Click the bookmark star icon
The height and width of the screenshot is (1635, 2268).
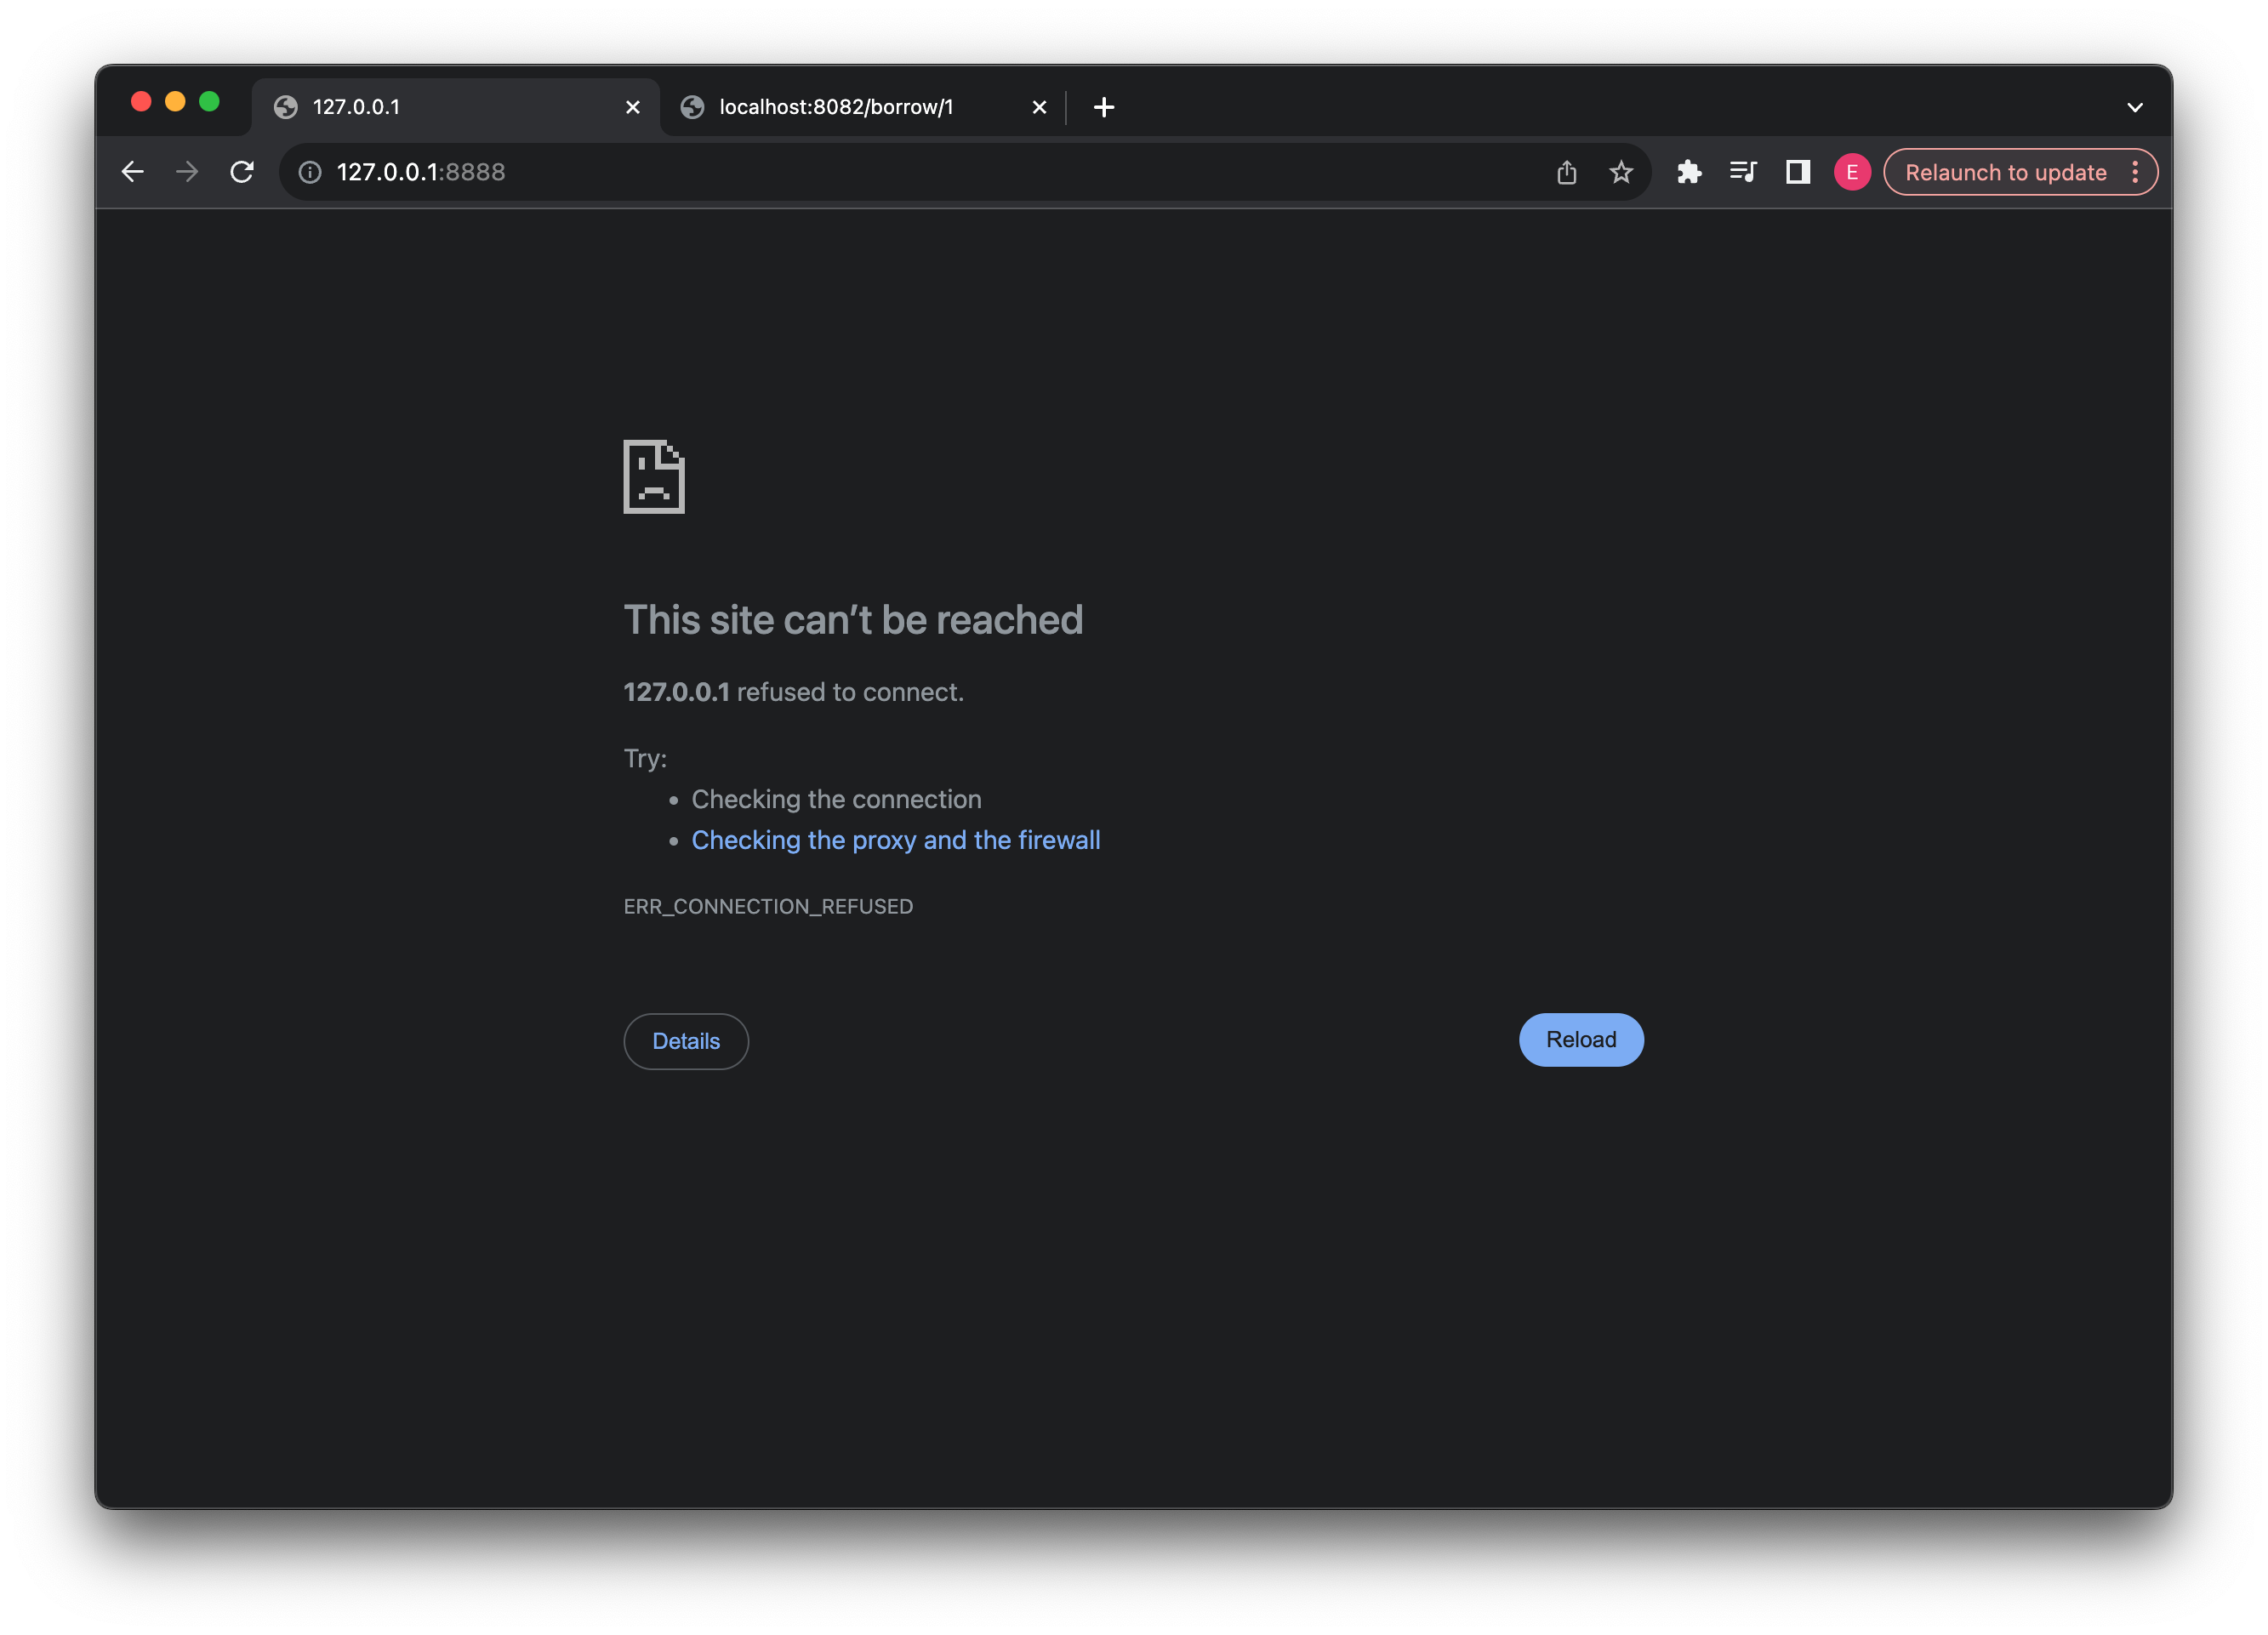click(x=1623, y=171)
